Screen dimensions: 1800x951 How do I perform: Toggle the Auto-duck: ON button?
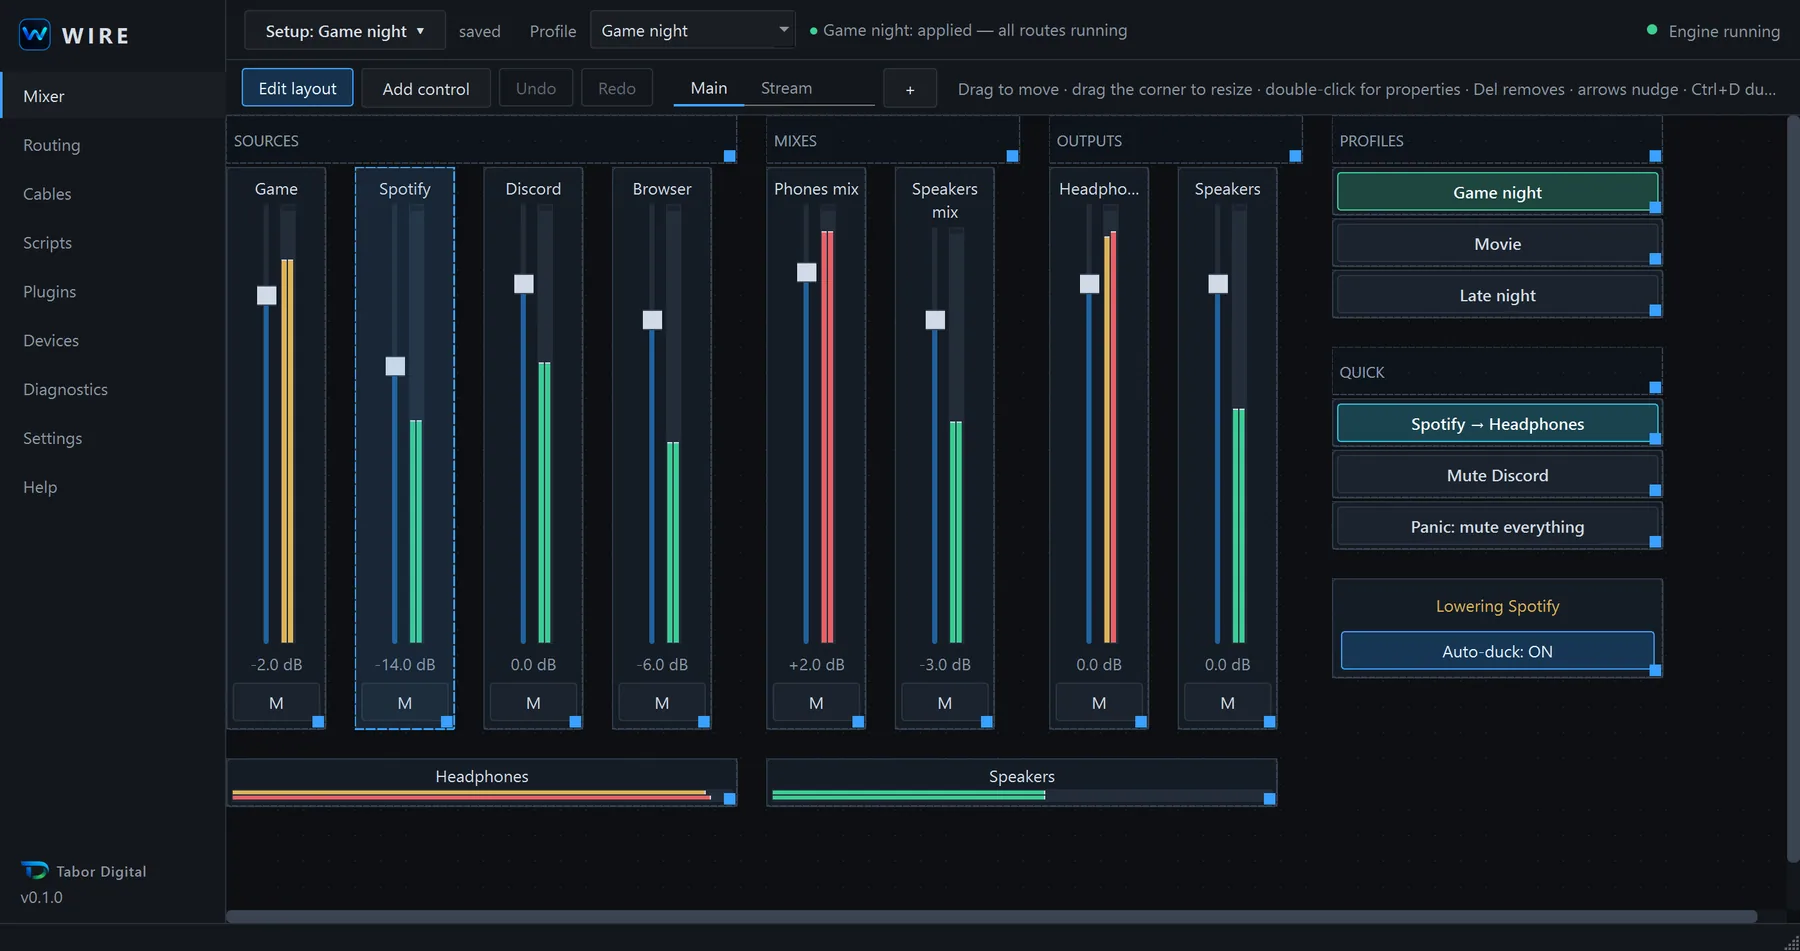click(x=1497, y=651)
